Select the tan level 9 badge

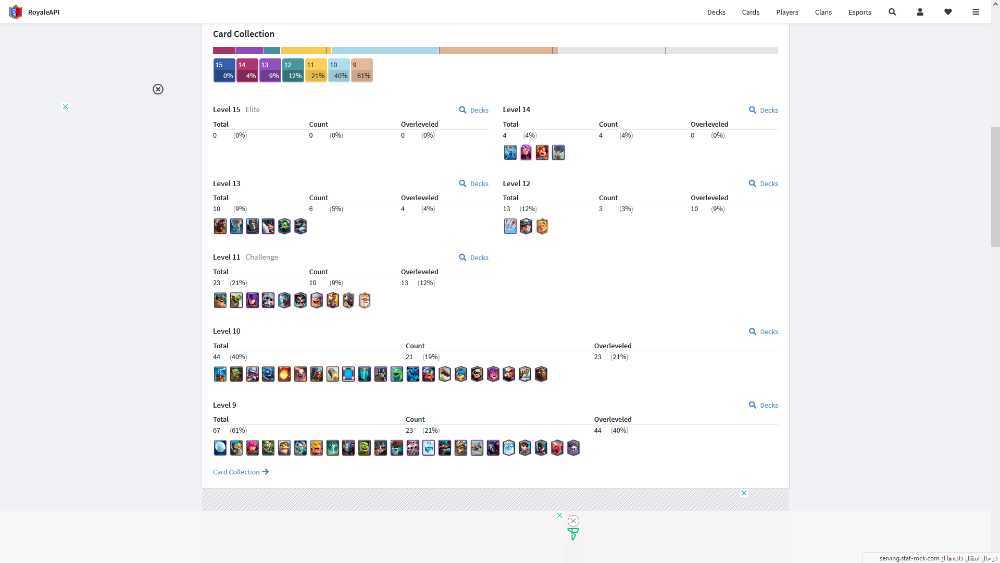click(362, 70)
